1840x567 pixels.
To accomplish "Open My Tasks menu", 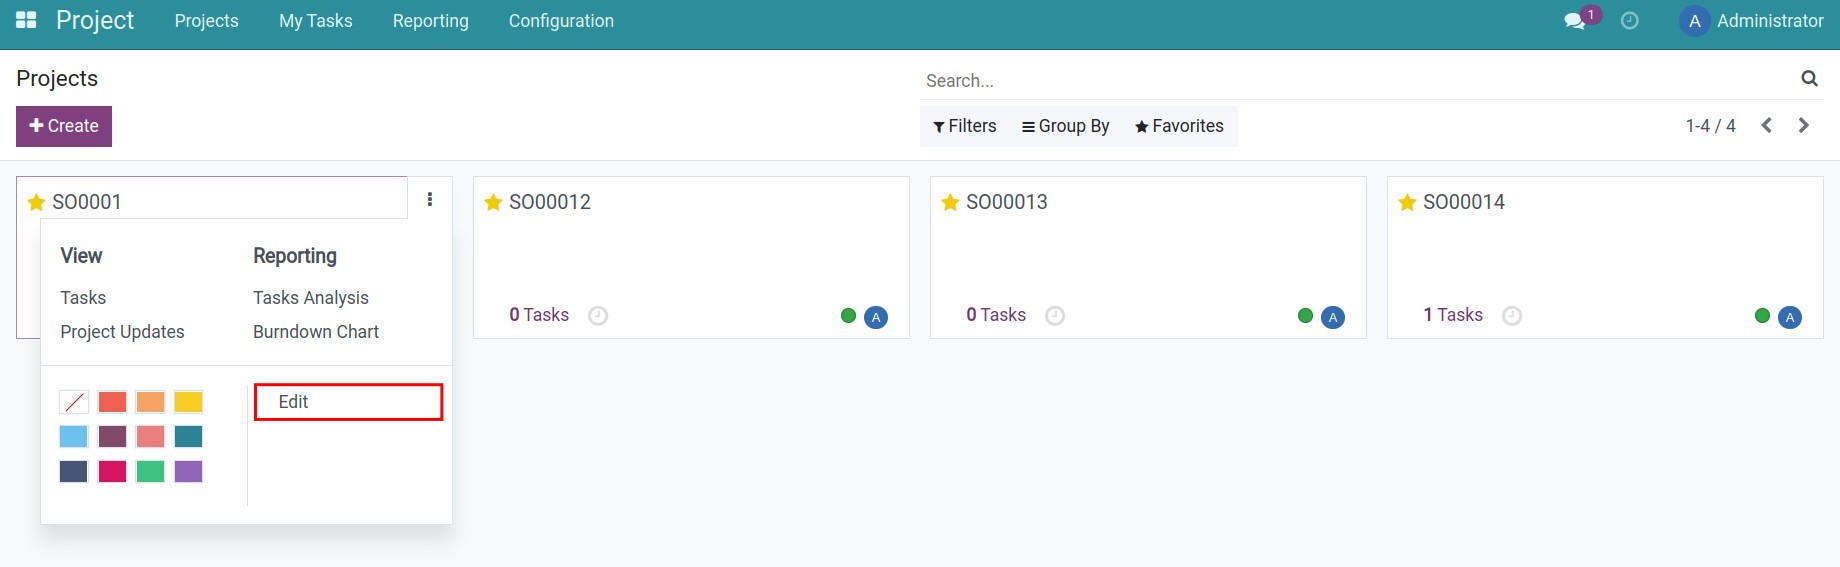I will coord(316,21).
